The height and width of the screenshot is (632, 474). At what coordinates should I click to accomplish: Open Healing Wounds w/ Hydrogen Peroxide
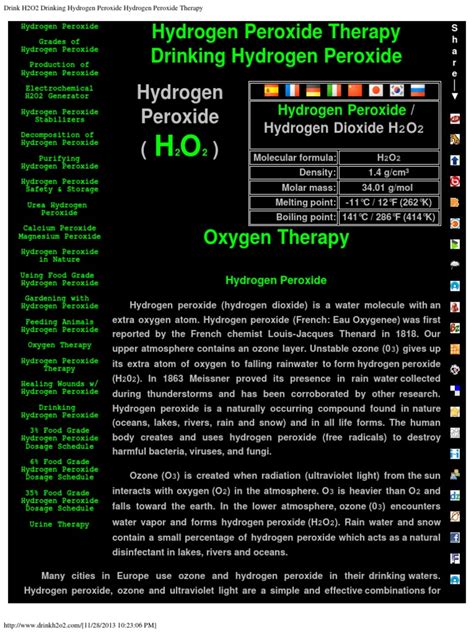click(x=60, y=388)
